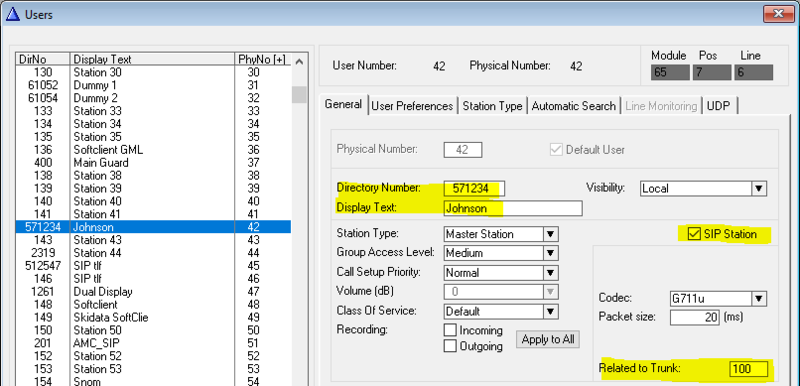Enable Incoming recording checkbox
The image size is (800, 386).
tap(450, 330)
